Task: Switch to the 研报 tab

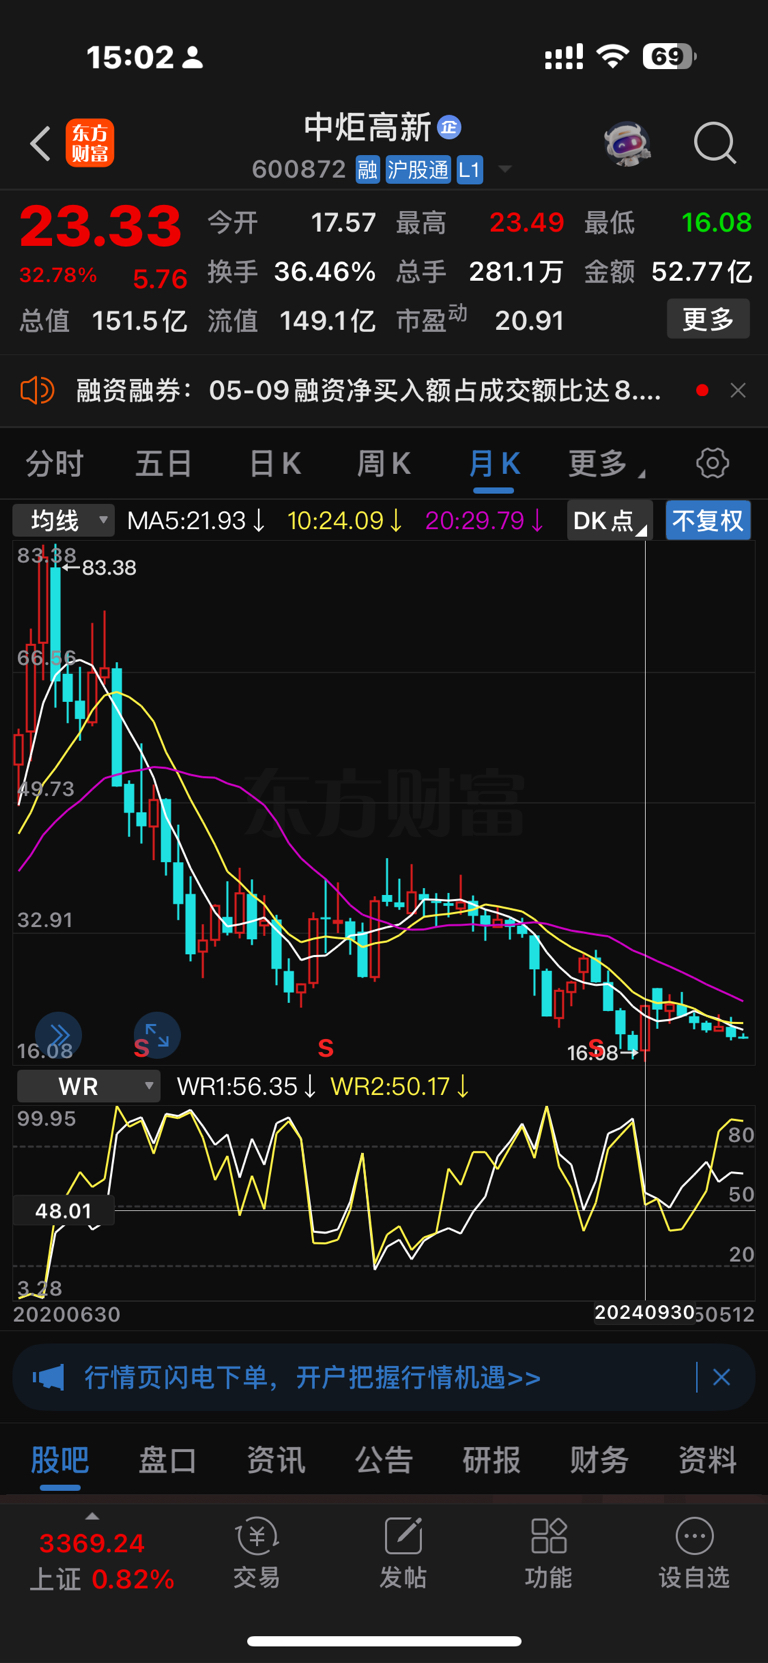Action: pos(492,1460)
